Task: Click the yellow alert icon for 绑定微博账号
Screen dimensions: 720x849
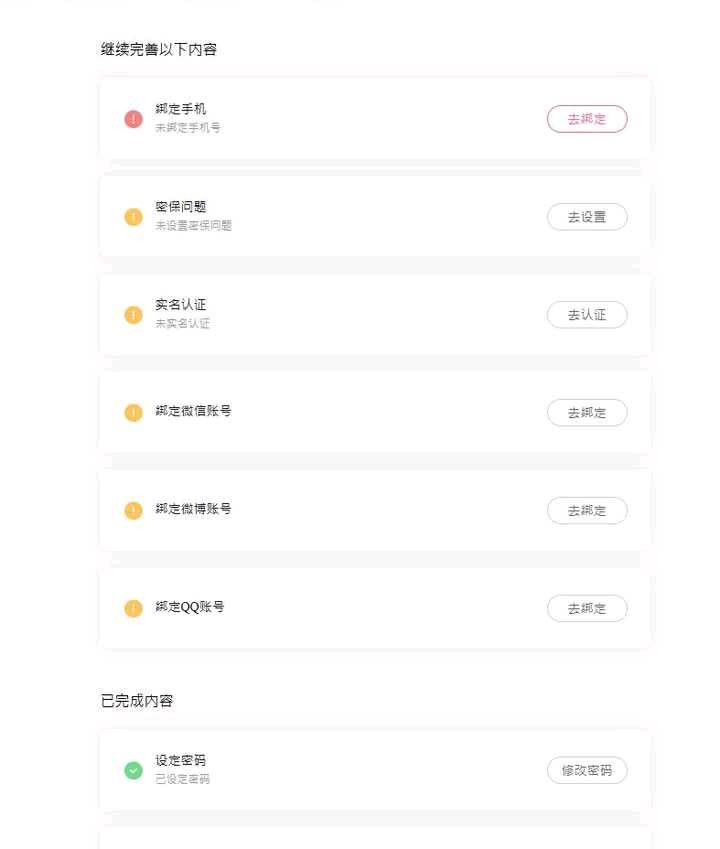Action: (133, 511)
